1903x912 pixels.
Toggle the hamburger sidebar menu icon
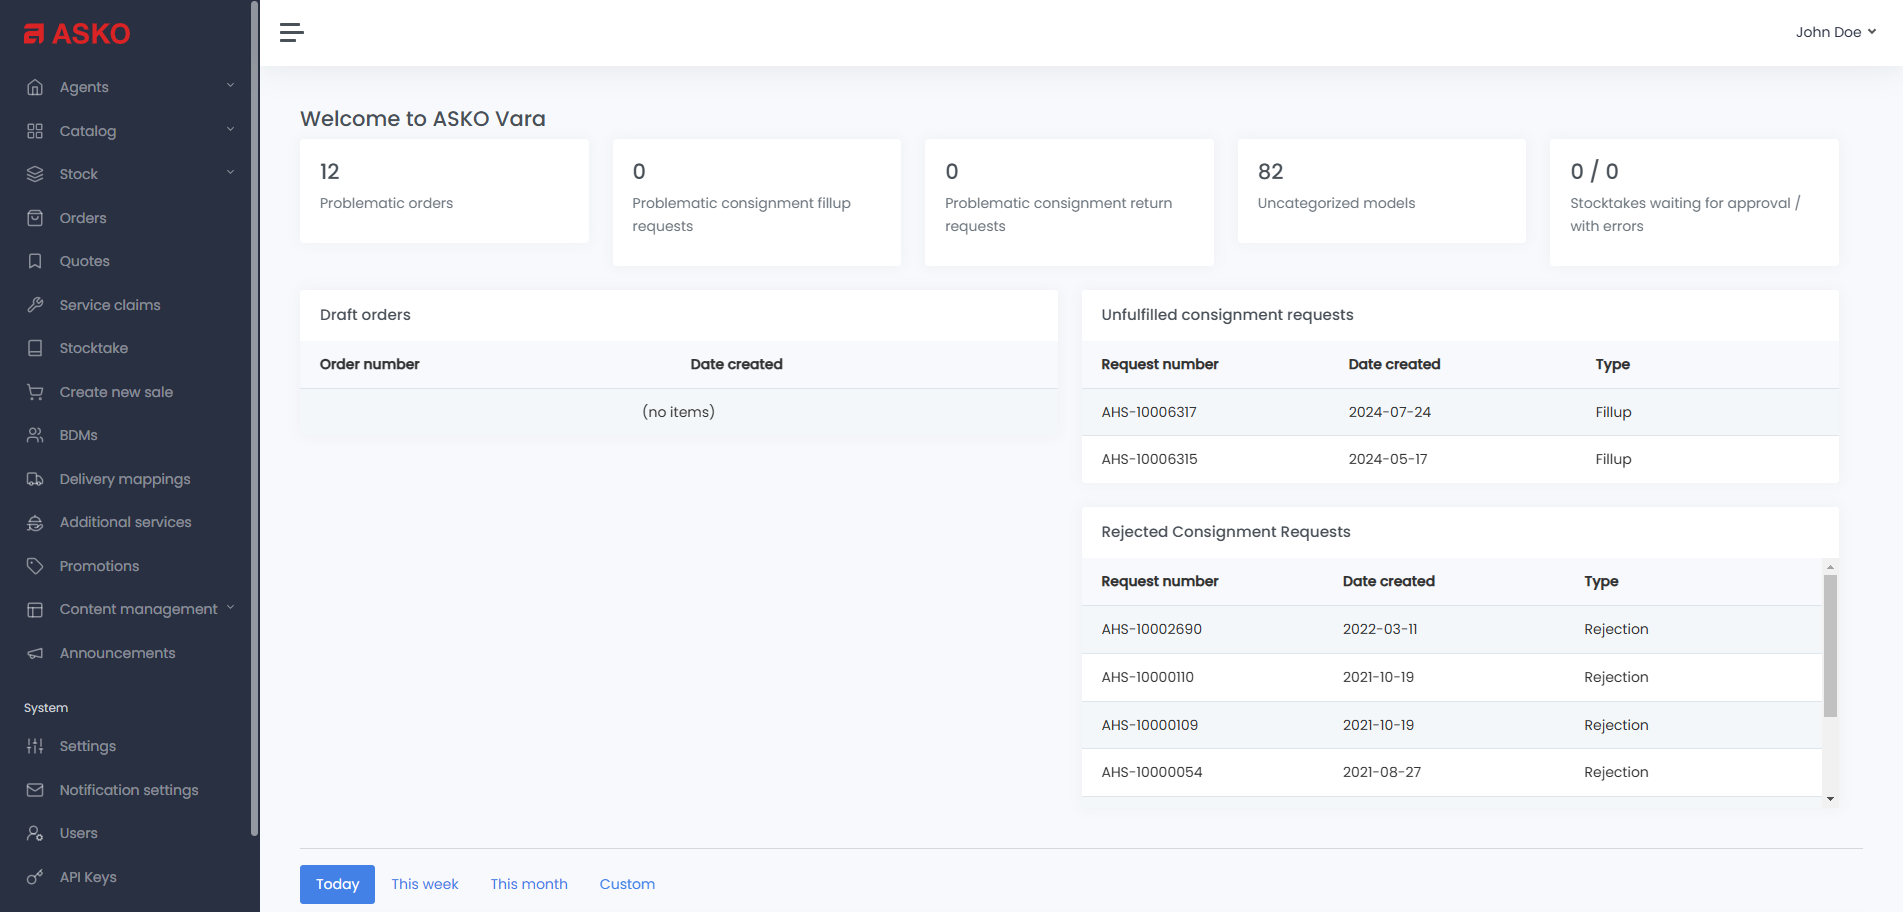click(x=291, y=33)
